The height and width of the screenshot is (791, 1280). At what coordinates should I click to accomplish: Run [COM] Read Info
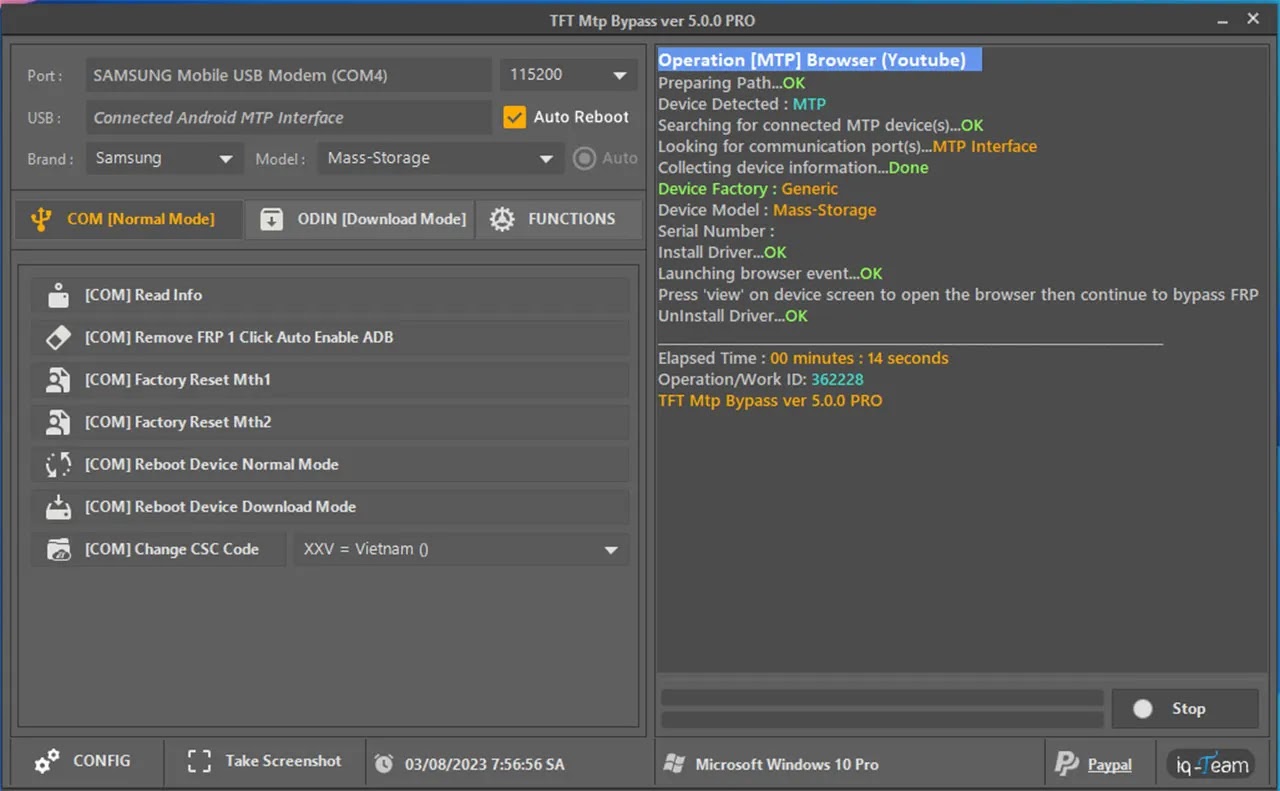point(330,295)
